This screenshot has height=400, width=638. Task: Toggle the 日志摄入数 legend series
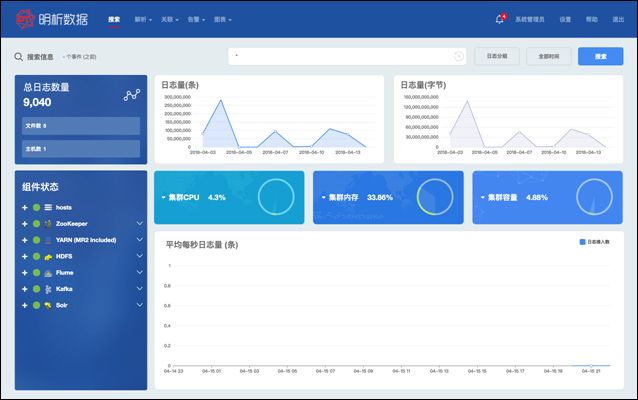[594, 242]
